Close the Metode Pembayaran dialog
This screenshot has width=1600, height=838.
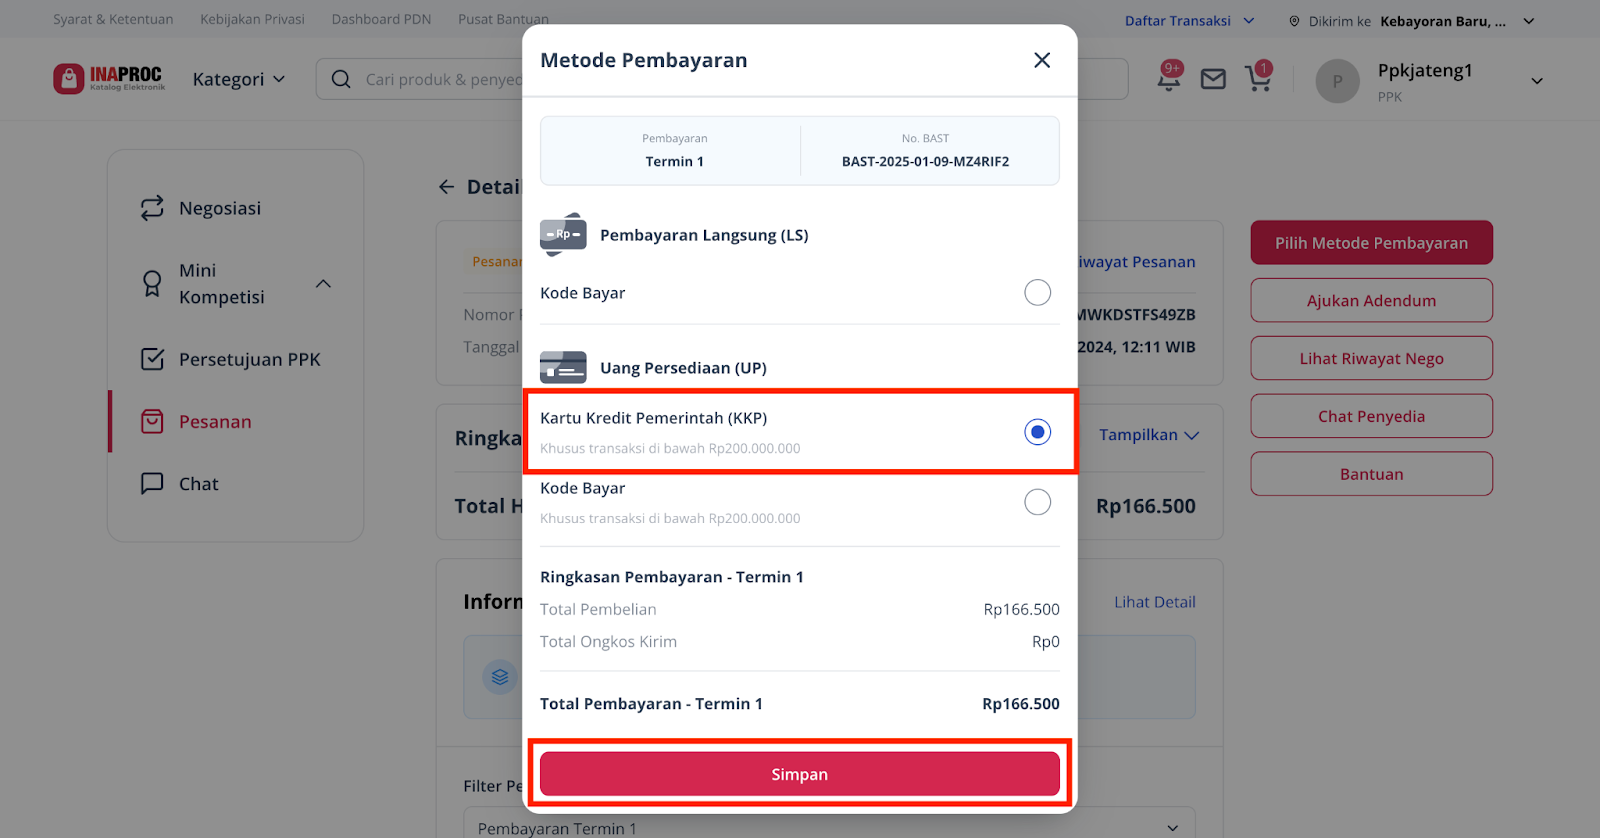pyautogui.click(x=1042, y=60)
